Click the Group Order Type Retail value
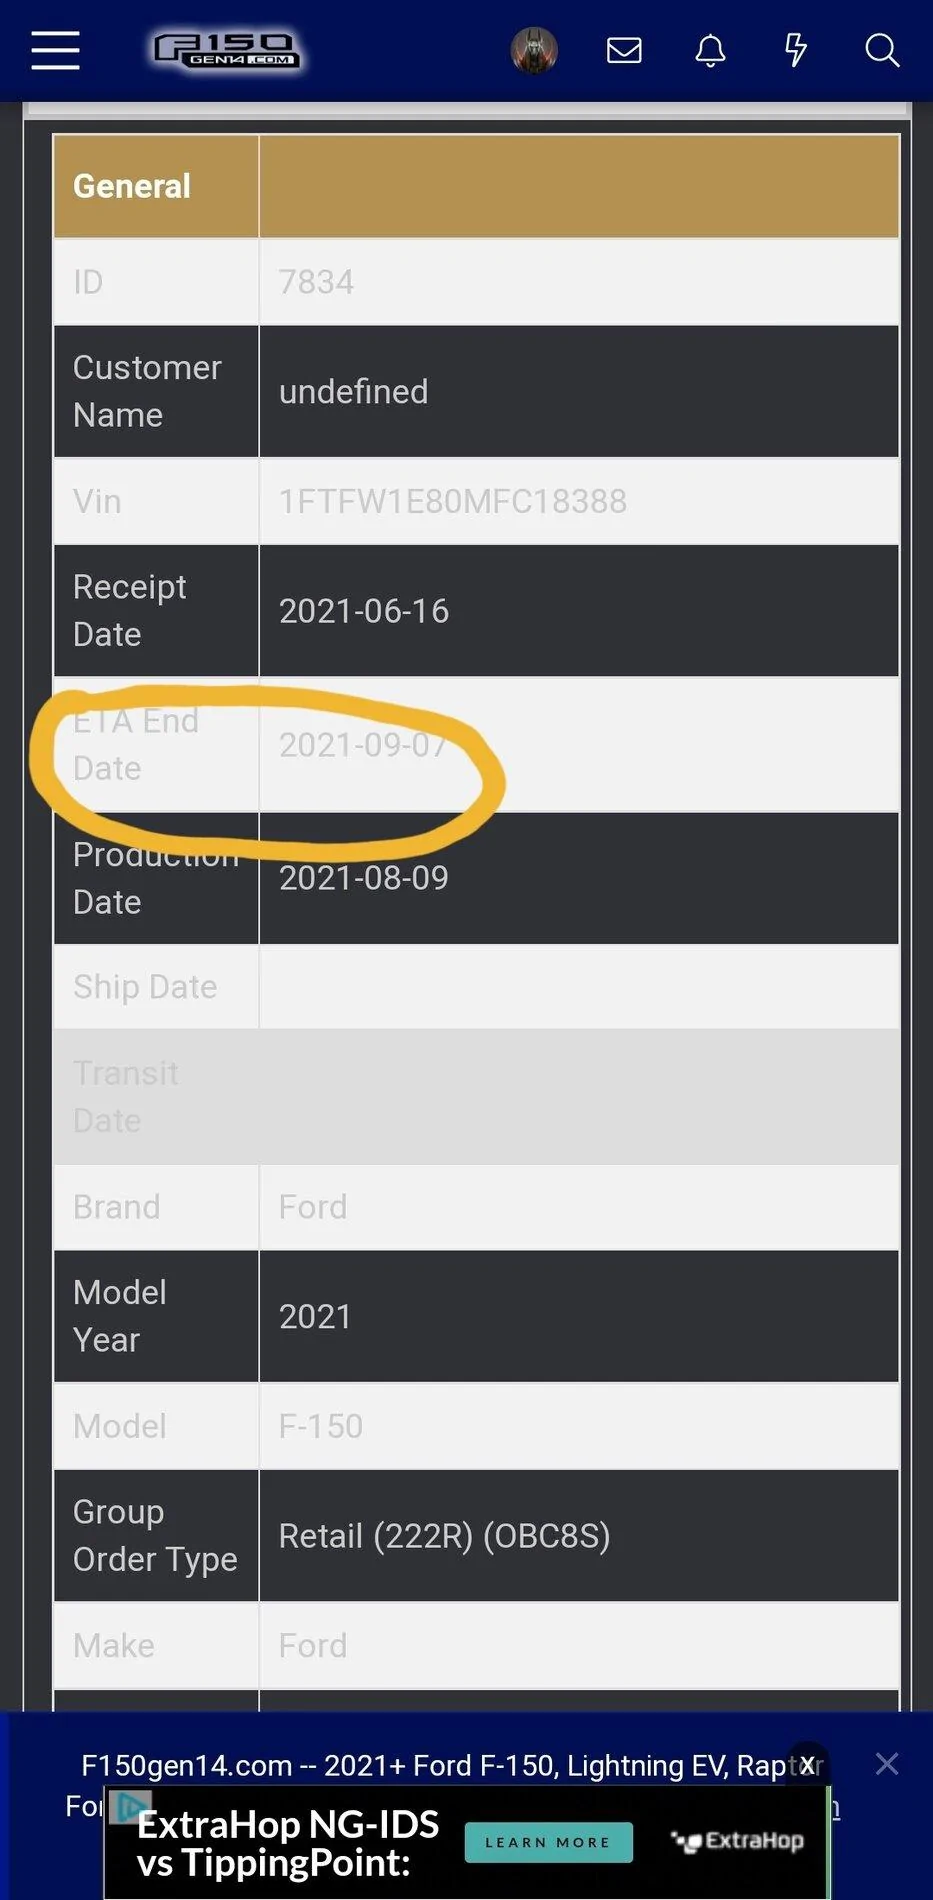933x1900 pixels. [x=444, y=1536]
